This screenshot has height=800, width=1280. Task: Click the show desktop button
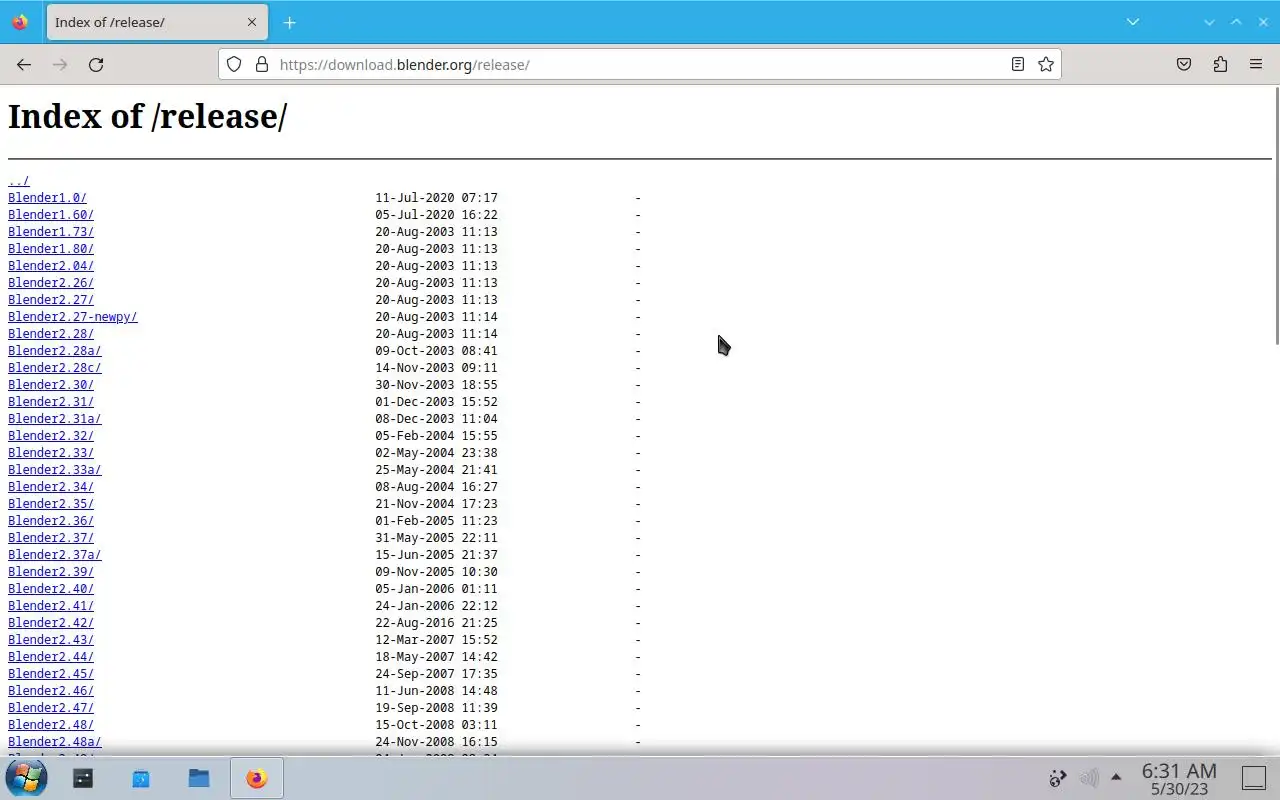coord(1254,778)
